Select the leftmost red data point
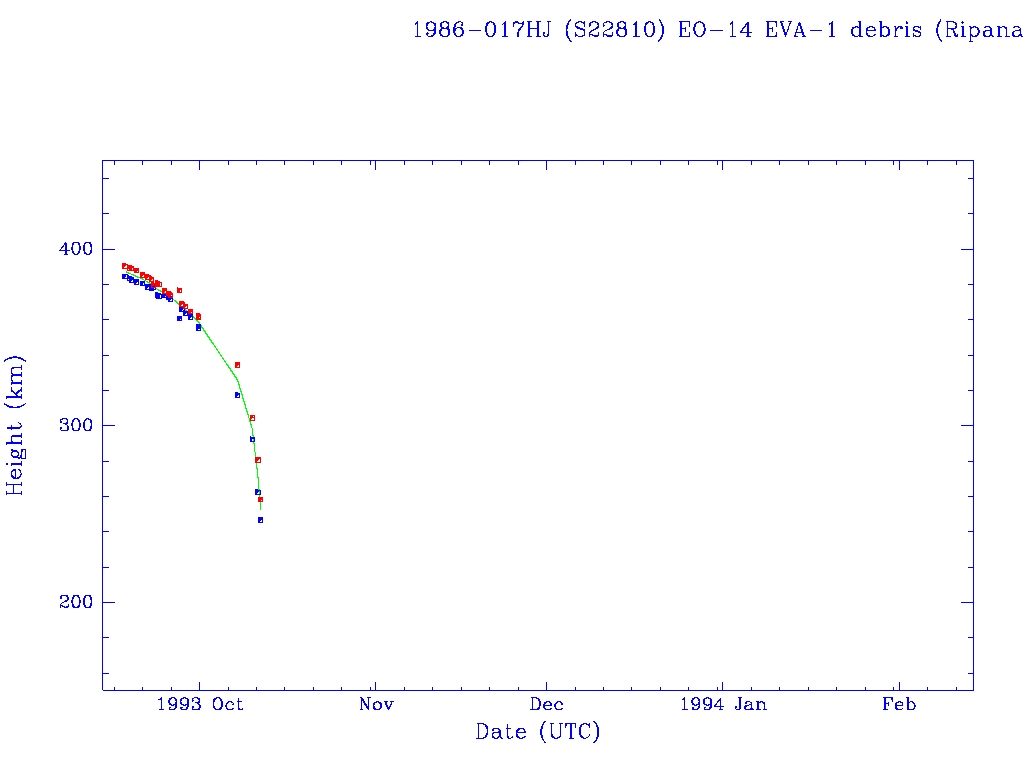This screenshot has width=1024, height=768. pos(124,266)
